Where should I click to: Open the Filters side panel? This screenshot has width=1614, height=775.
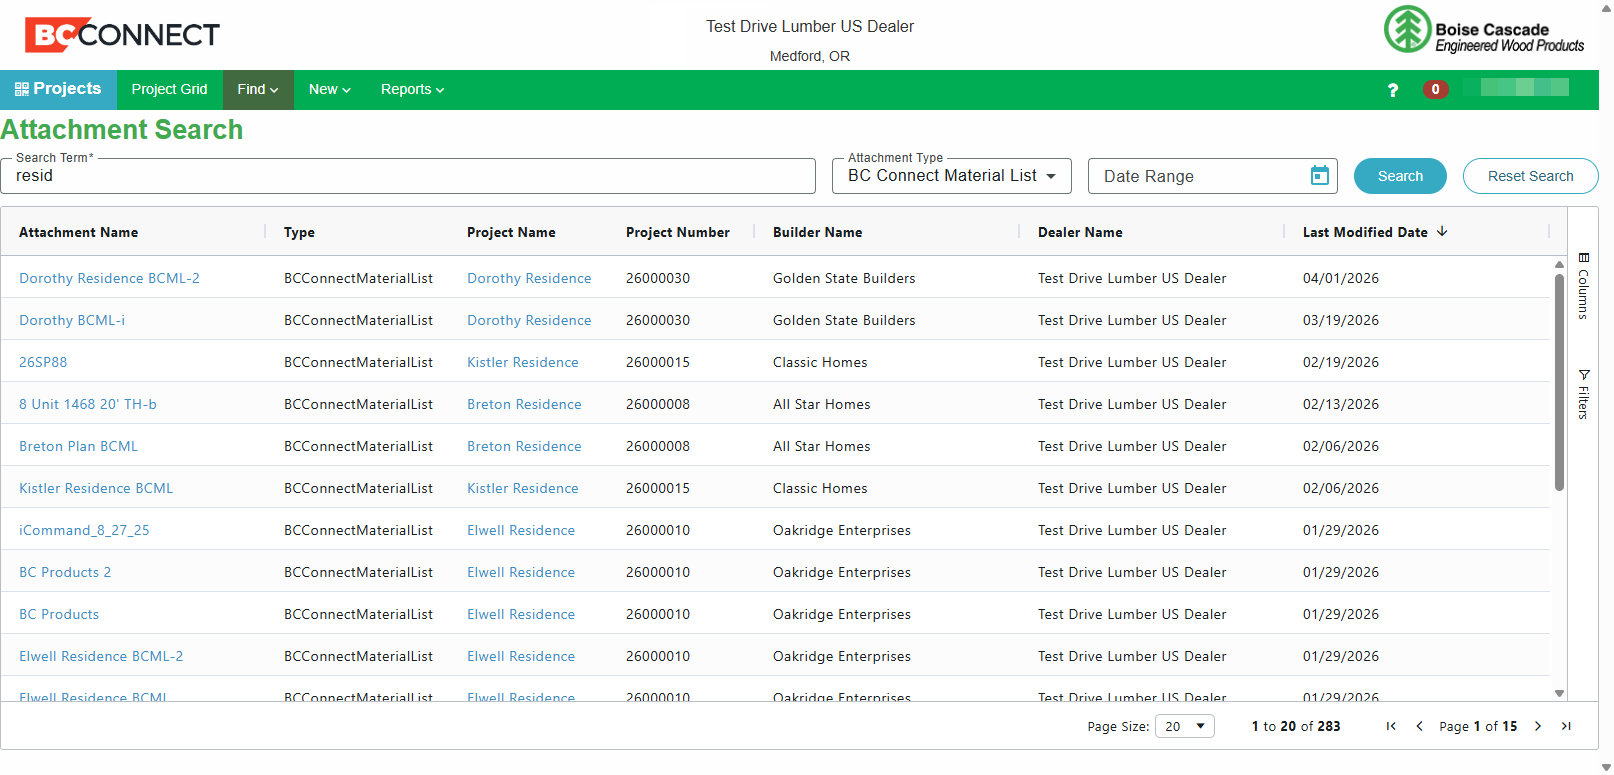(1583, 394)
